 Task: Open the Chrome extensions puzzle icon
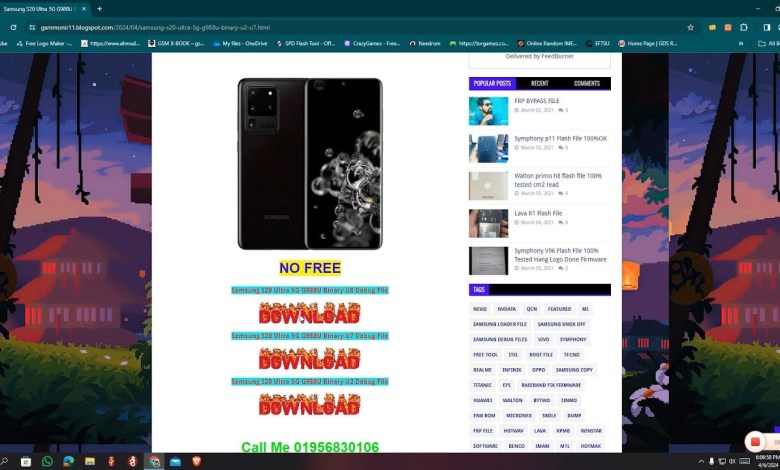(744, 27)
